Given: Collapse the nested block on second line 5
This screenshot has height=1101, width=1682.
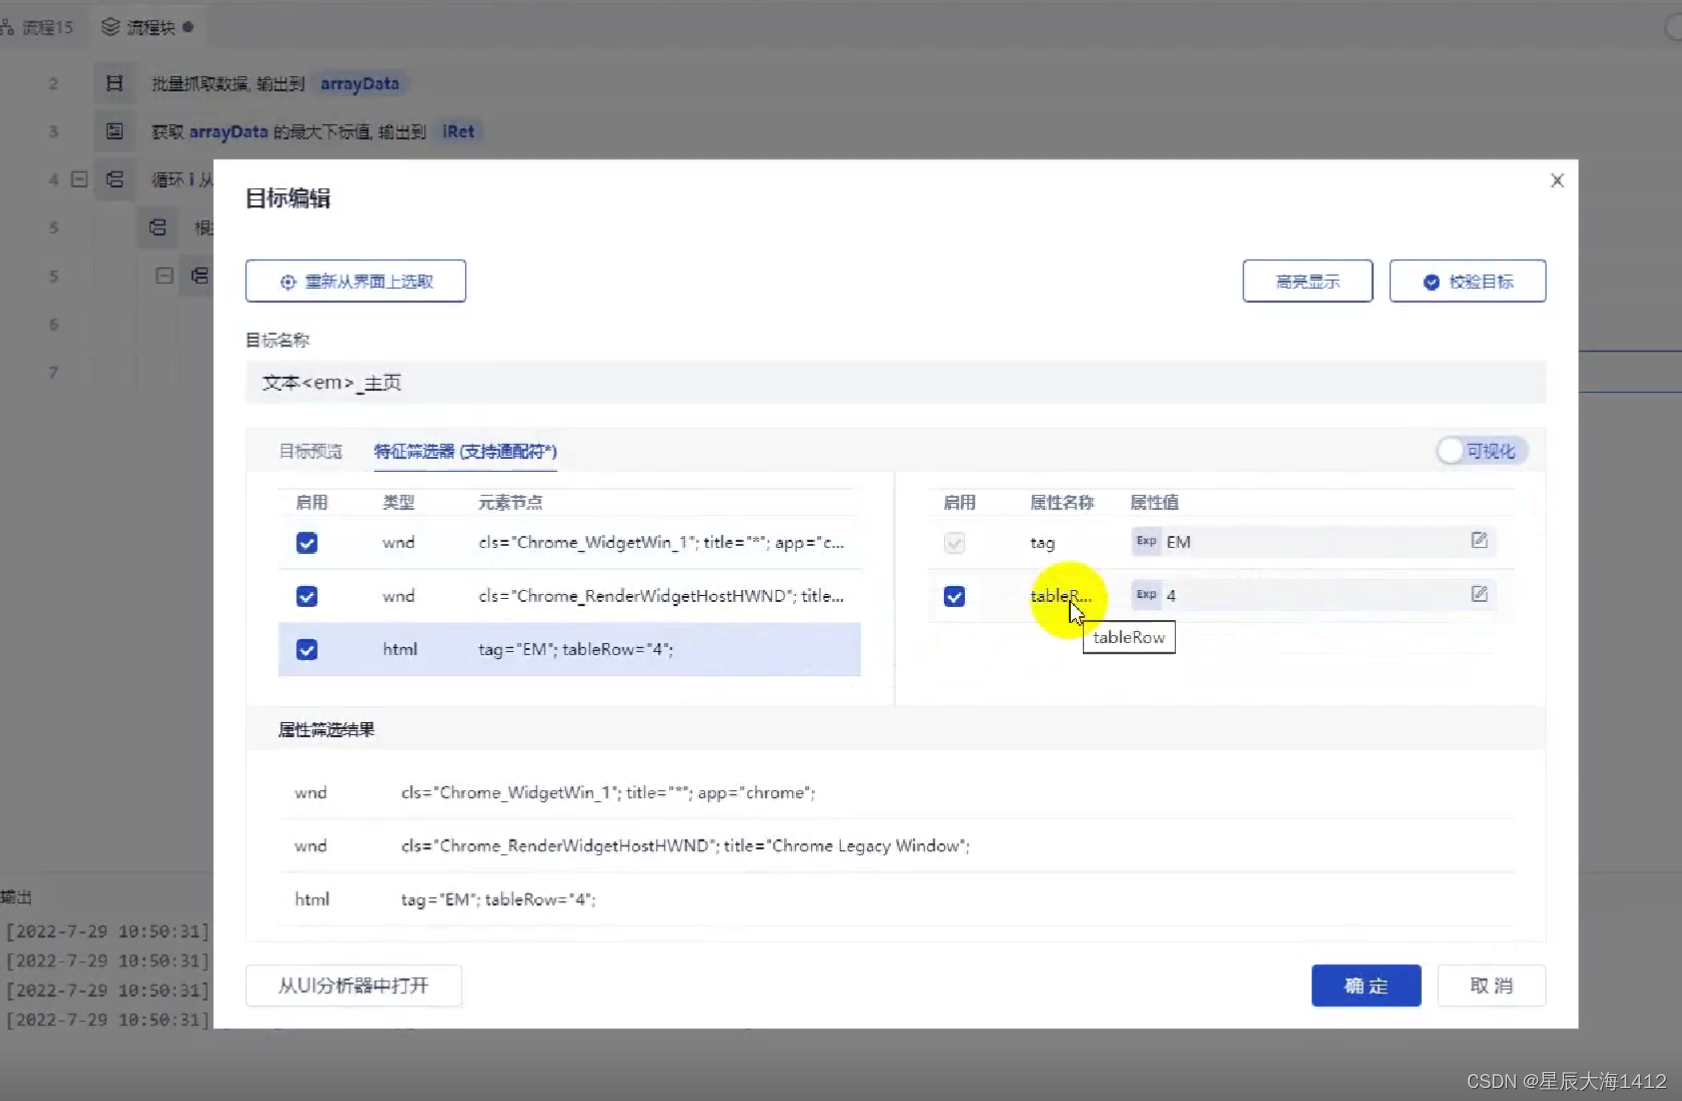Looking at the screenshot, I should 164,276.
